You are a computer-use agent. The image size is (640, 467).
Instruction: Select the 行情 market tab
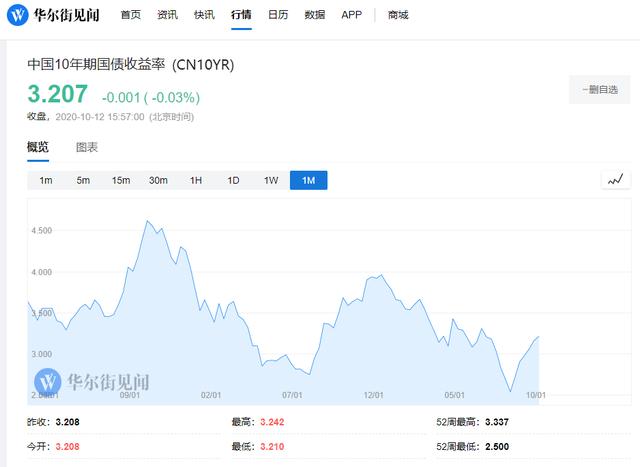tap(241, 15)
